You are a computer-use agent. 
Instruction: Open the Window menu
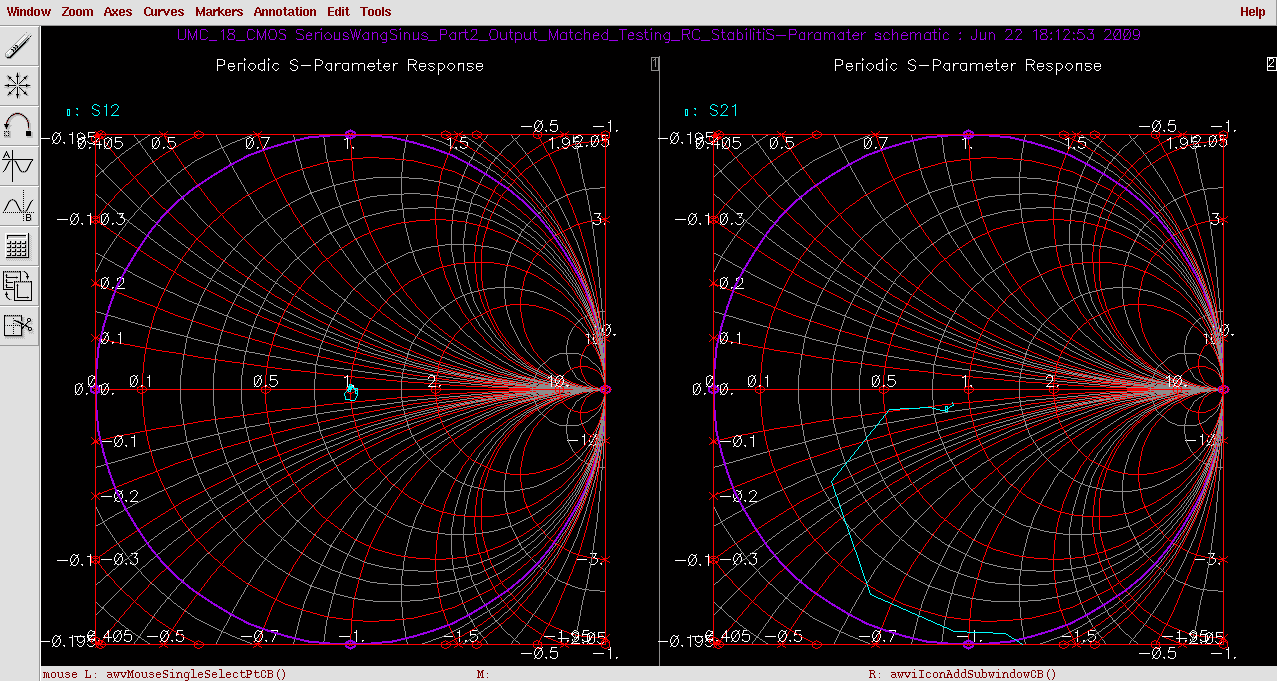click(x=29, y=12)
